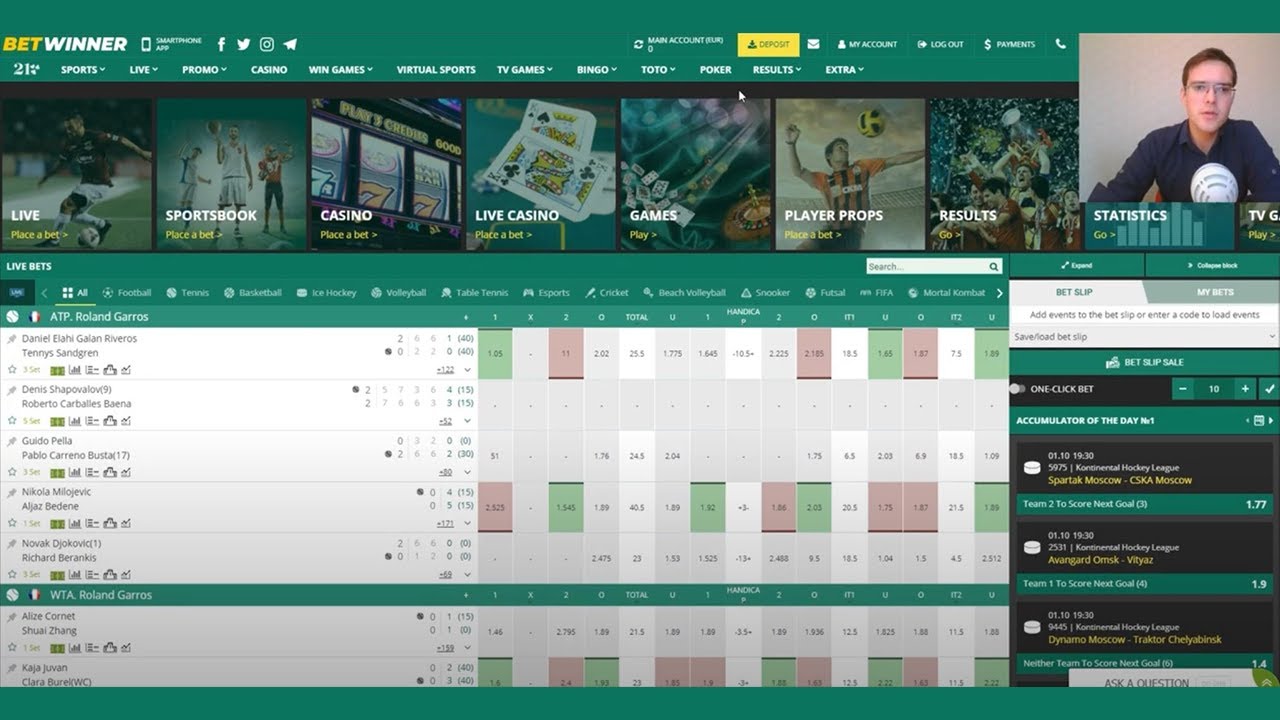The image size is (1280, 720).
Task: Open the Sports dropdown menu
Action: pyautogui.click(x=83, y=70)
